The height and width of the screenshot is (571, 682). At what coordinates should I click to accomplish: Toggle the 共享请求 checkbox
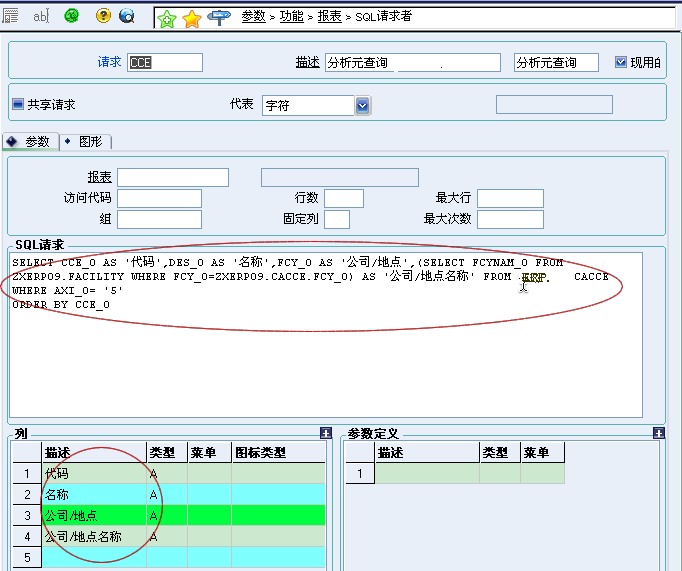(x=17, y=104)
